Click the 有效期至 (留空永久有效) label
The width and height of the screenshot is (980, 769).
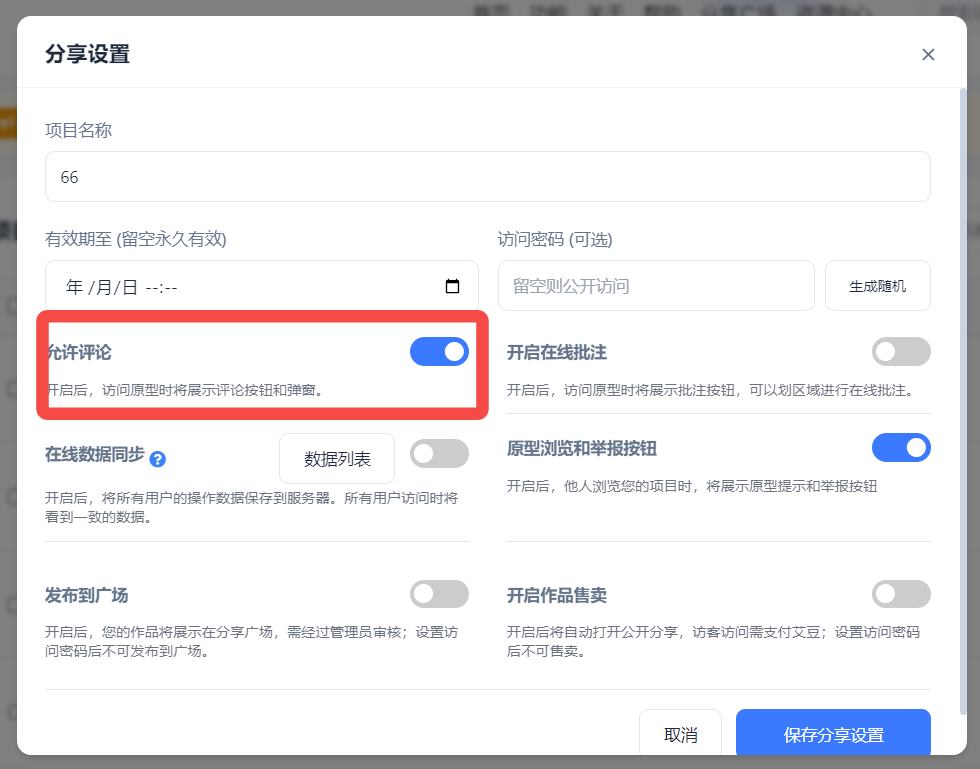[136, 239]
